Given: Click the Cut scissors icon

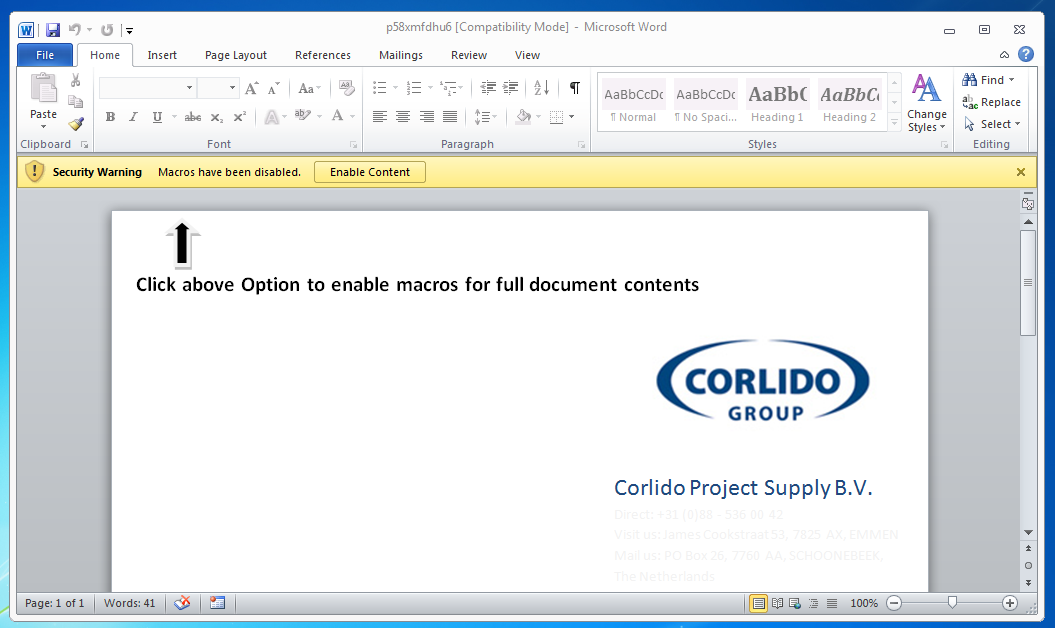Looking at the screenshot, I should (x=76, y=80).
